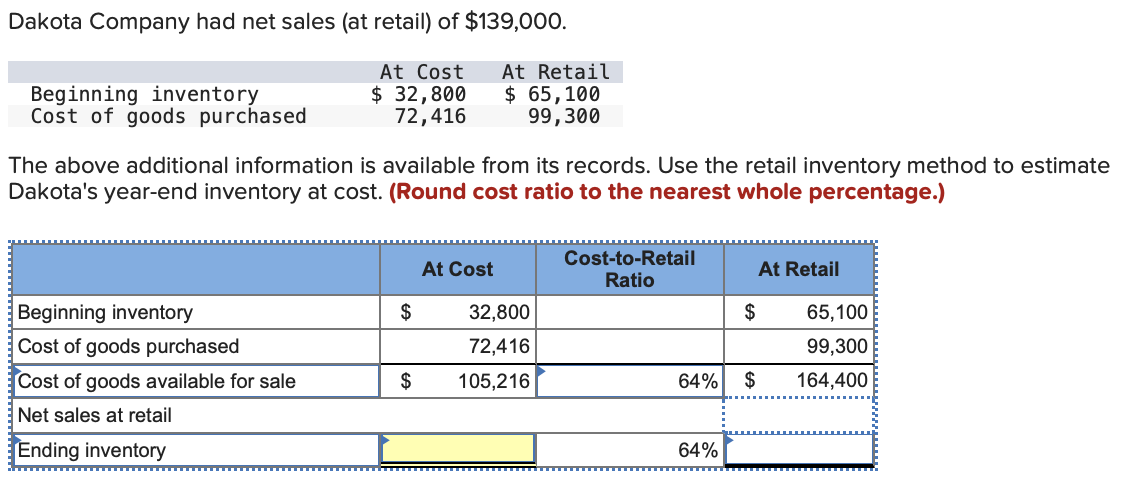The image size is (1132, 492).
Task: Click 'At Cost' header in upper monospace table
Action: [x=422, y=72]
